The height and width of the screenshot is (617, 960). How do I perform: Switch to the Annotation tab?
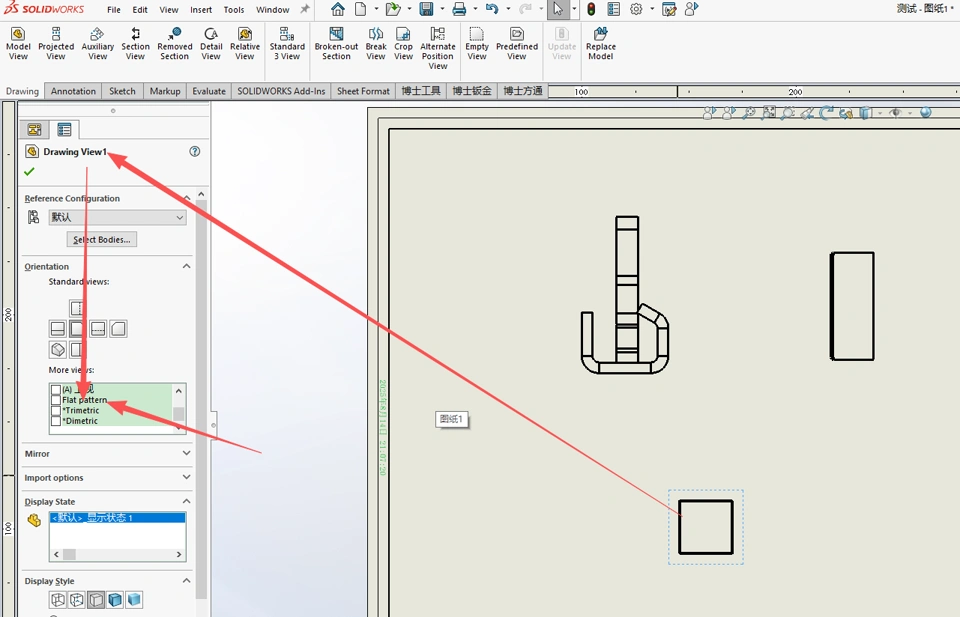73,91
